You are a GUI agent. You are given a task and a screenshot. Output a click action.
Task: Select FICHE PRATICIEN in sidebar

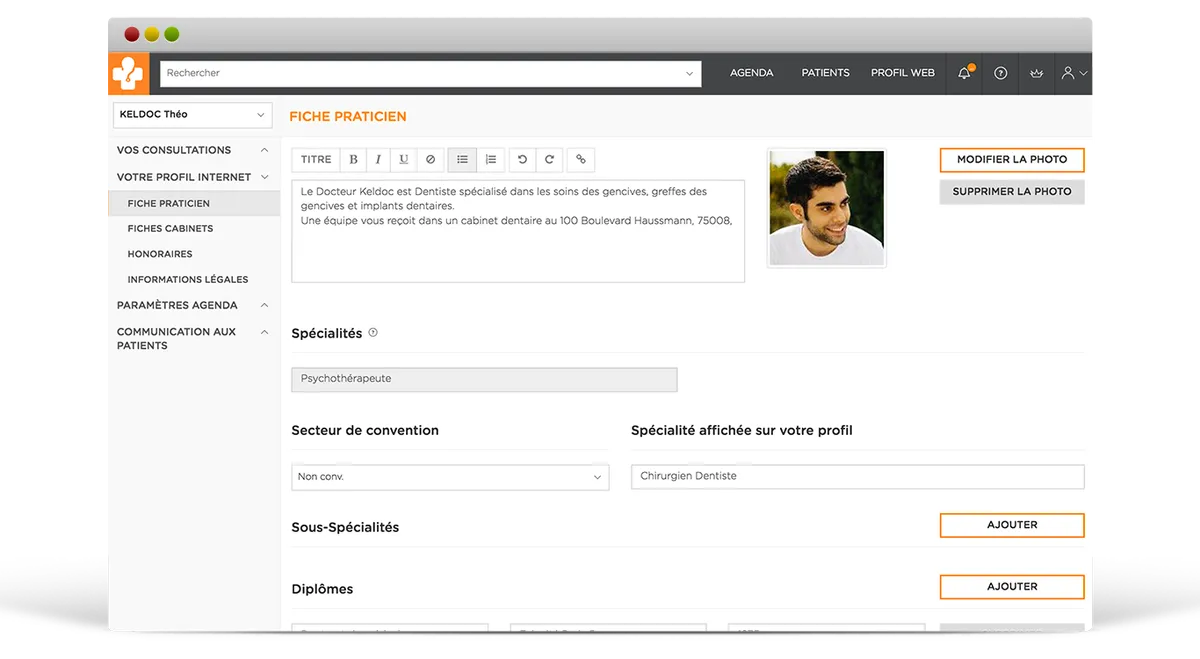194,203
